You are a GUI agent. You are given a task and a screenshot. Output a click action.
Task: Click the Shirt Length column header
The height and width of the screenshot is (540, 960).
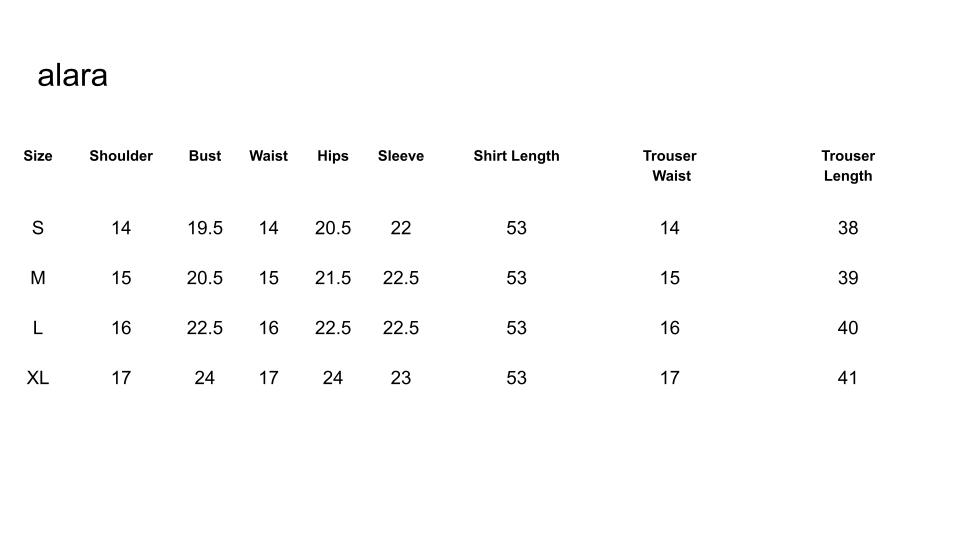[x=516, y=156]
